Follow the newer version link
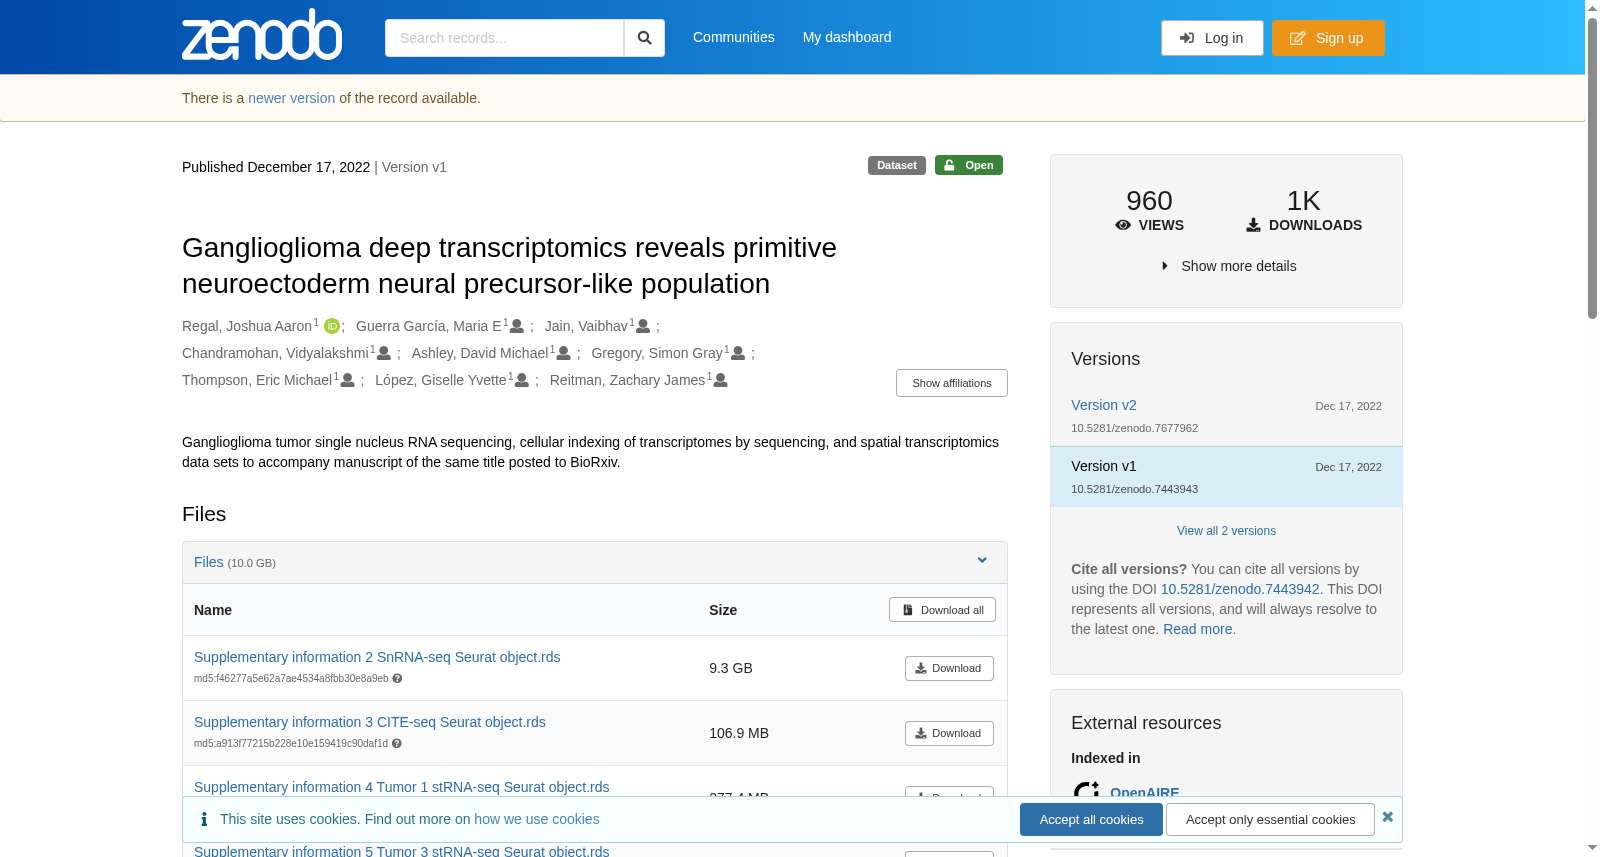Screen dimensions: 1600x857 [292, 98]
